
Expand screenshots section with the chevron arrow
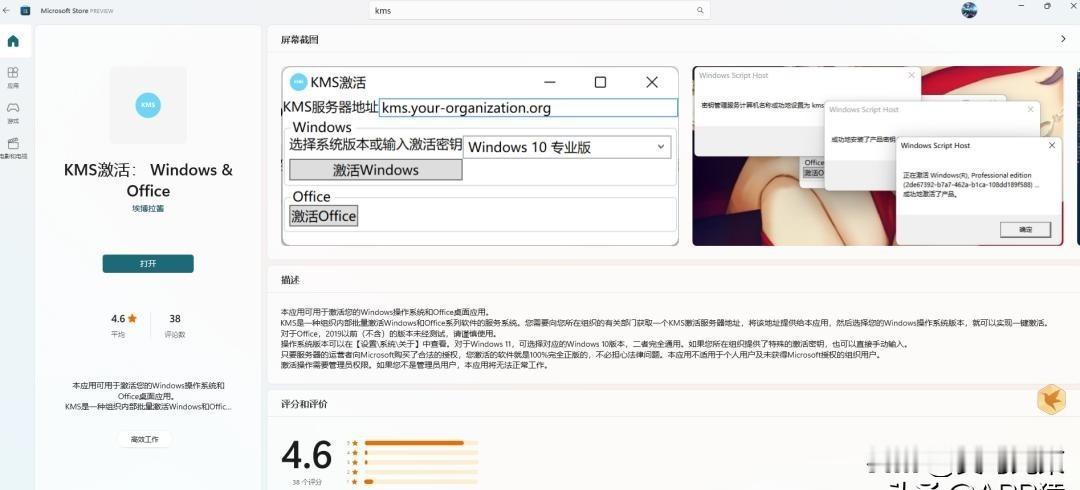tap(1063, 39)
